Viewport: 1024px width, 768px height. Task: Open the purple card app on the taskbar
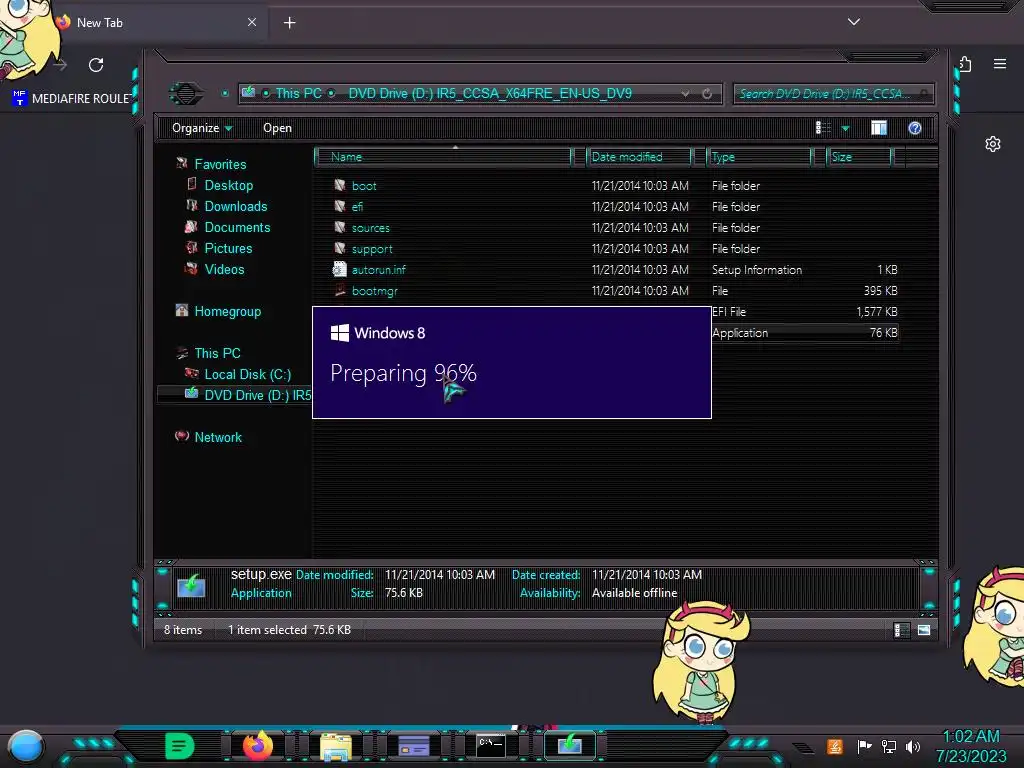click(413, 746)
